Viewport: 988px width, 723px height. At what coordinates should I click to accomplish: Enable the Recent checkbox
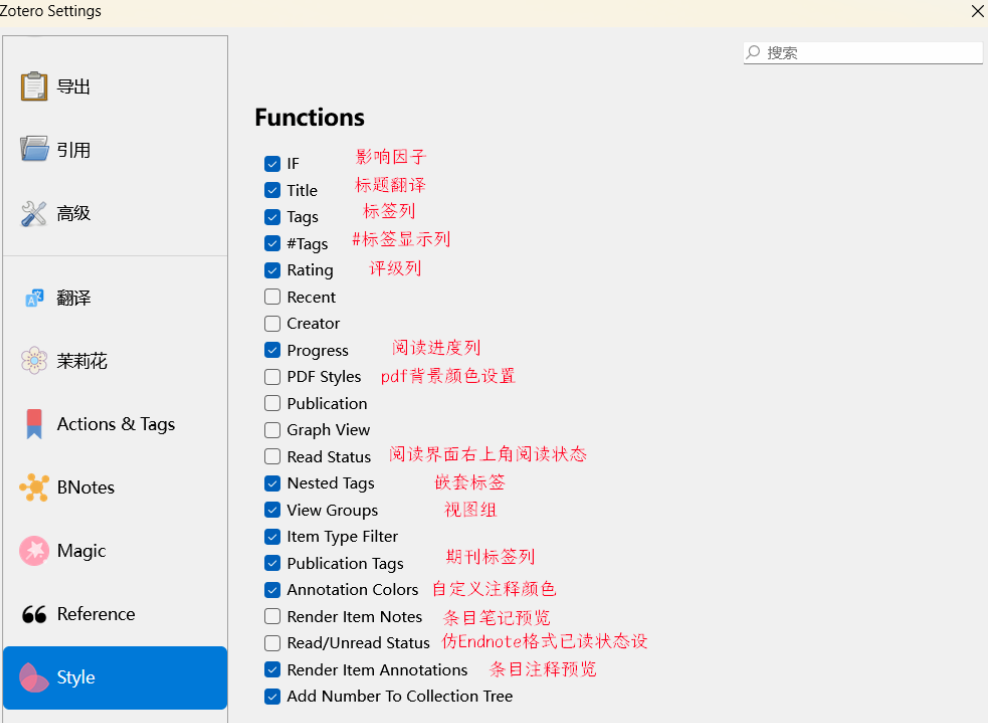pyautogui.click(x=272, y=297)
